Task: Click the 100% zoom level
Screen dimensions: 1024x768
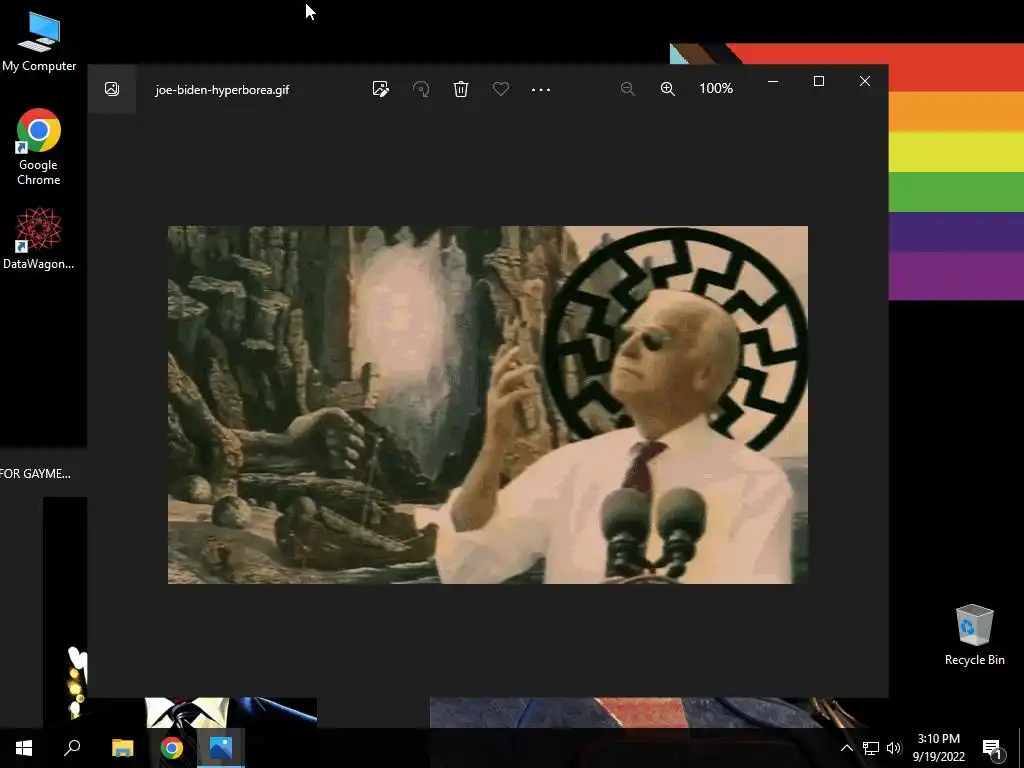Action: (716, 88)
